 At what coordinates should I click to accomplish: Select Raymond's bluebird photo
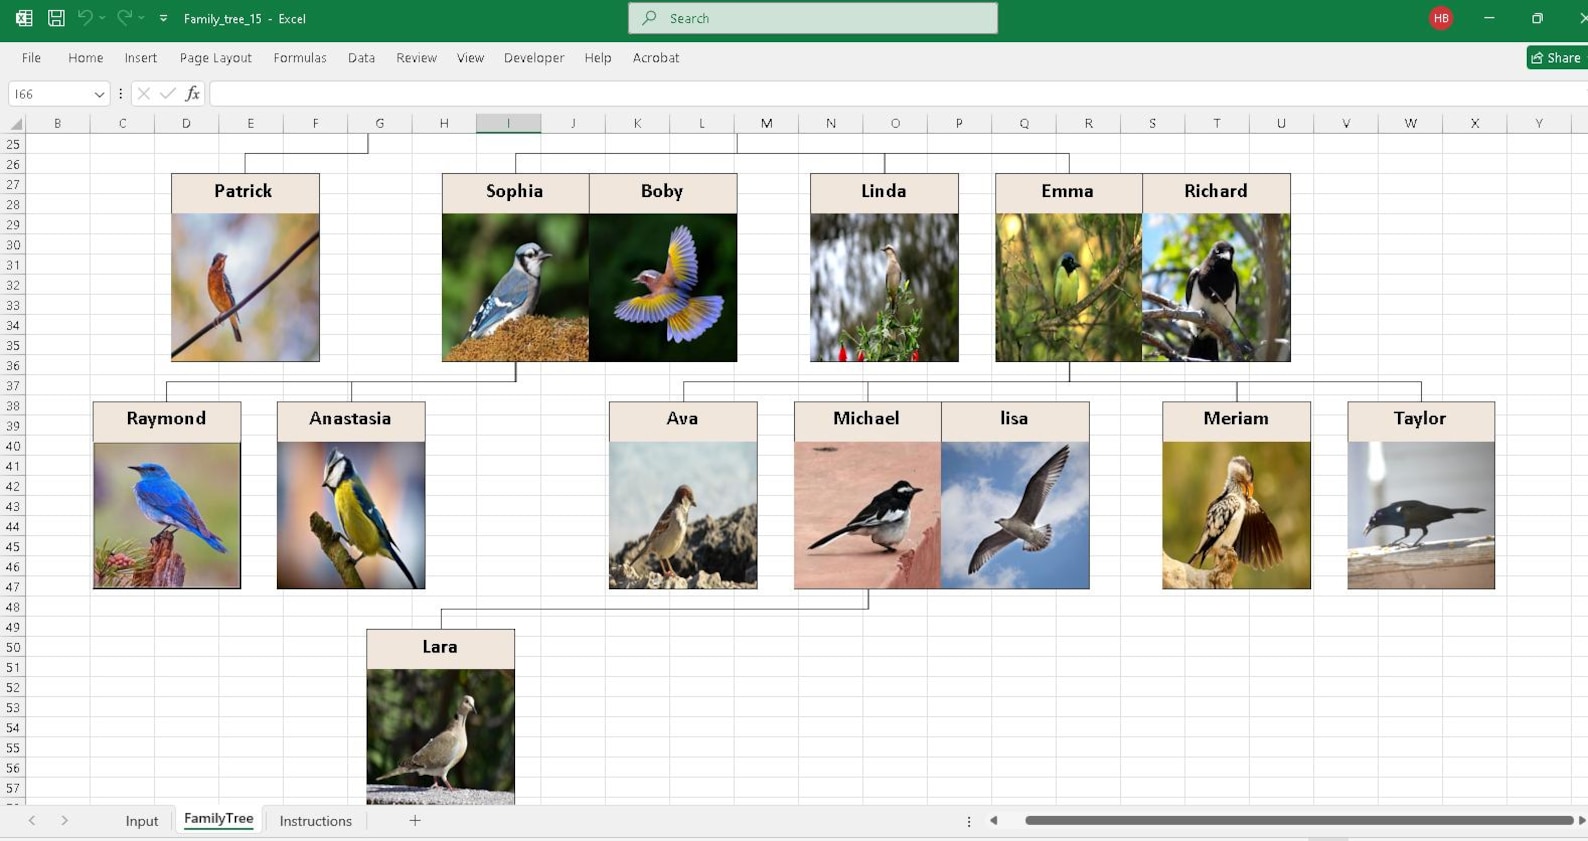(x=167, y=515)
